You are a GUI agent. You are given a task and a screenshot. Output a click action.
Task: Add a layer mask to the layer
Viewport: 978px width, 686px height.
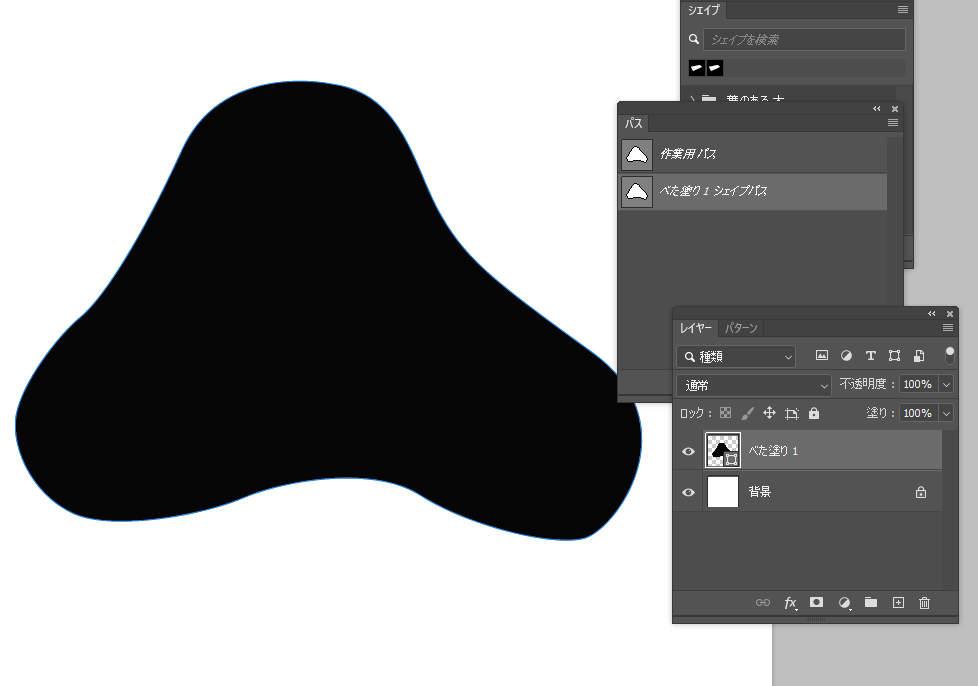pyautogui.click(x=817, y=603)
